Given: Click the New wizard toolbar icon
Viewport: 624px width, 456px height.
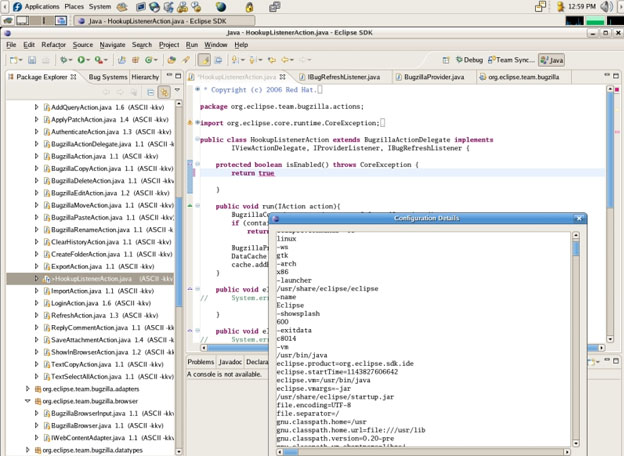Looking at the screenshot, I should click(x=14, y=60).
